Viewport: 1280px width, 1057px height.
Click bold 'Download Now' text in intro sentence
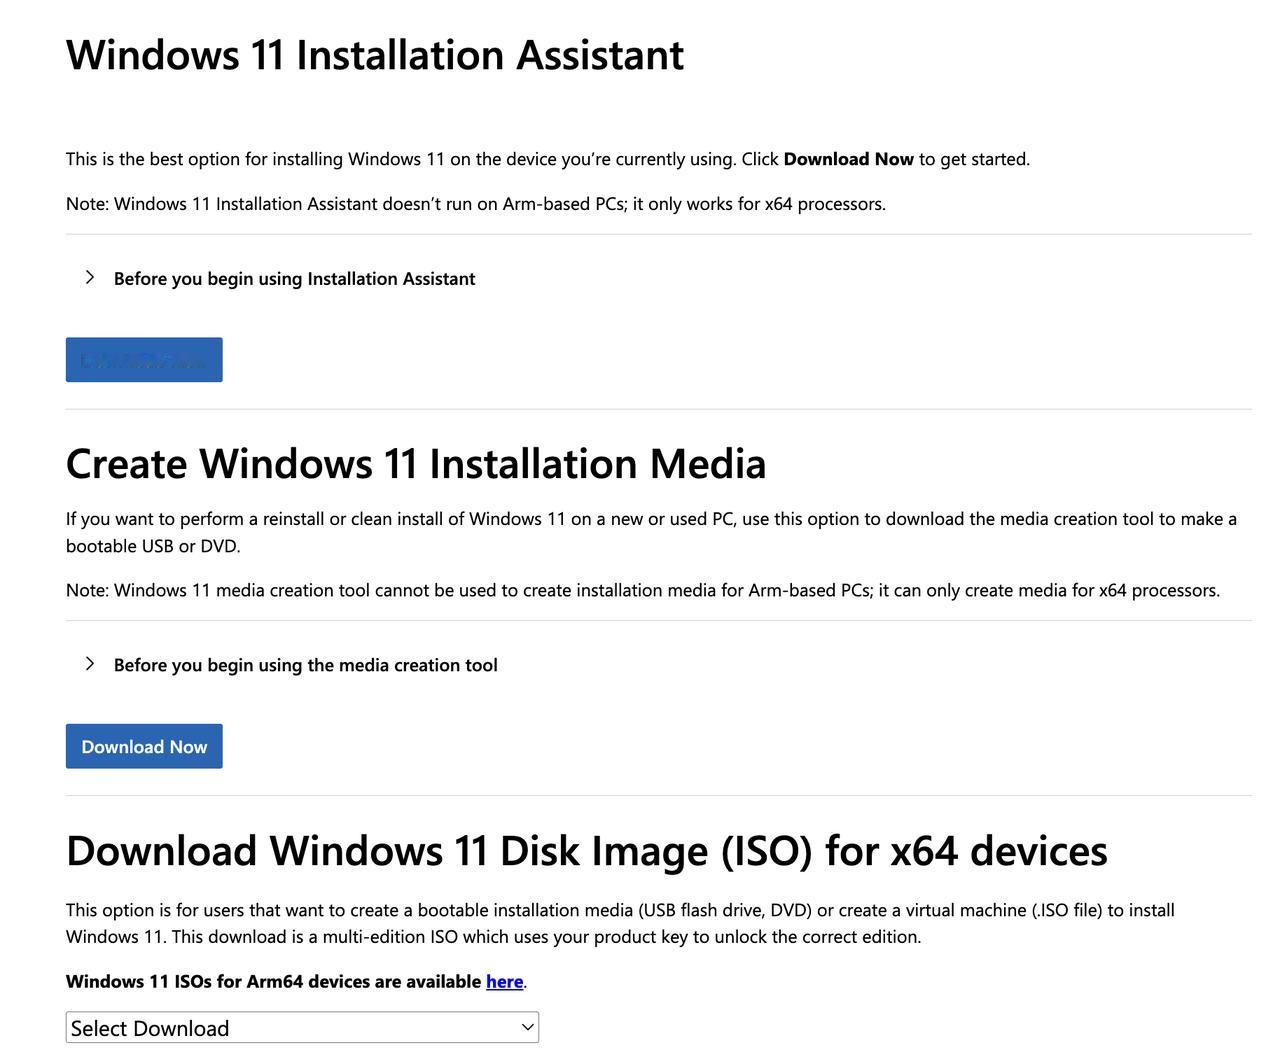pyautogui.click(x=848, y=159)
